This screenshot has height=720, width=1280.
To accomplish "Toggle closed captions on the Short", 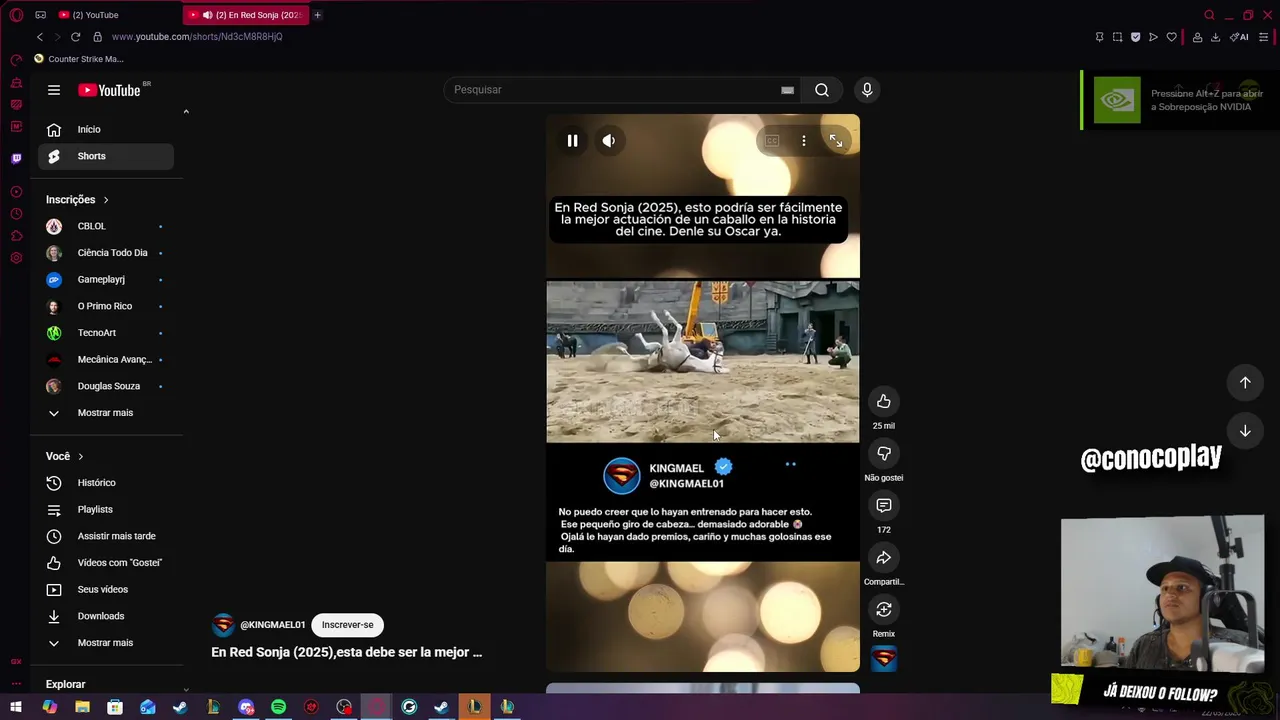I will [772, 141].
